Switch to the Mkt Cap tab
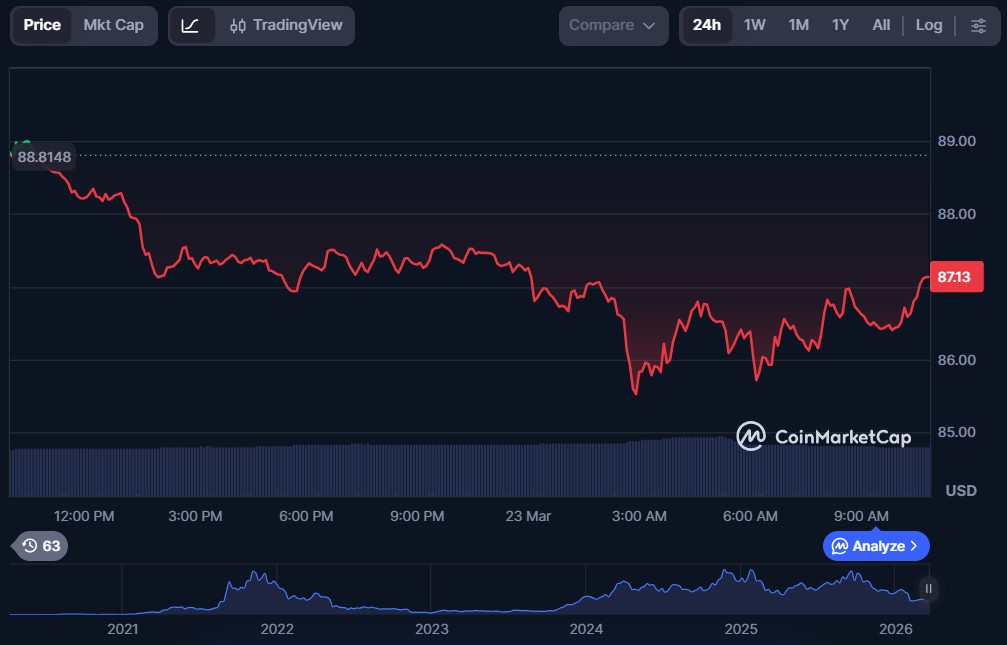Image resolution: width=1007 pixels, height=645 pixels. pyautogui.click(x=113, y=25)
